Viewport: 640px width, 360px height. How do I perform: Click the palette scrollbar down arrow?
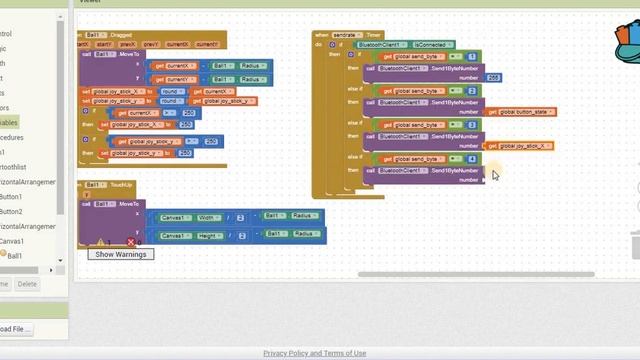click(x=60, y=260)
